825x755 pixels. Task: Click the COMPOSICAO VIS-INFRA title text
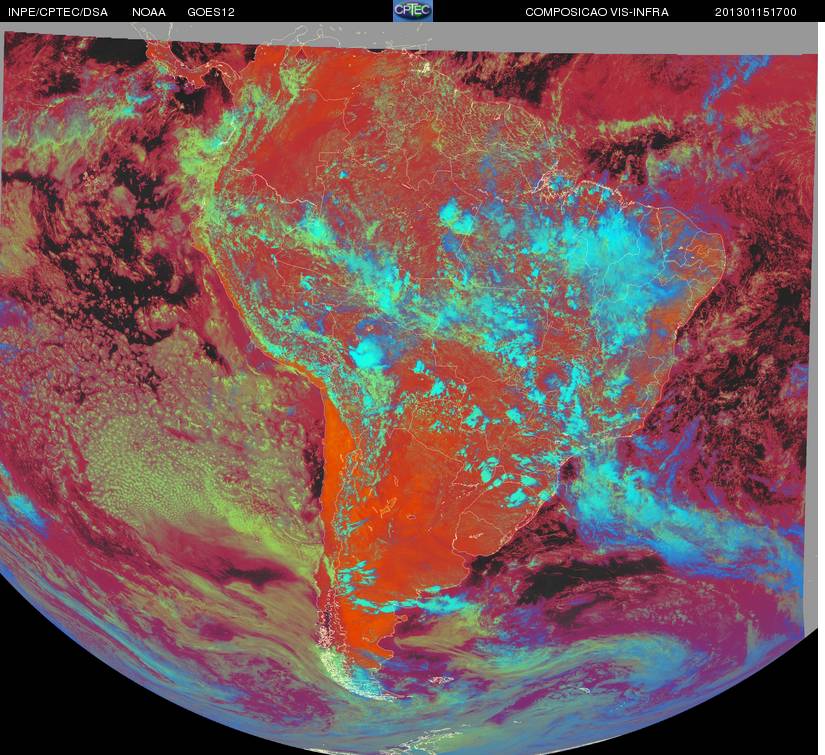pos(597,12)
